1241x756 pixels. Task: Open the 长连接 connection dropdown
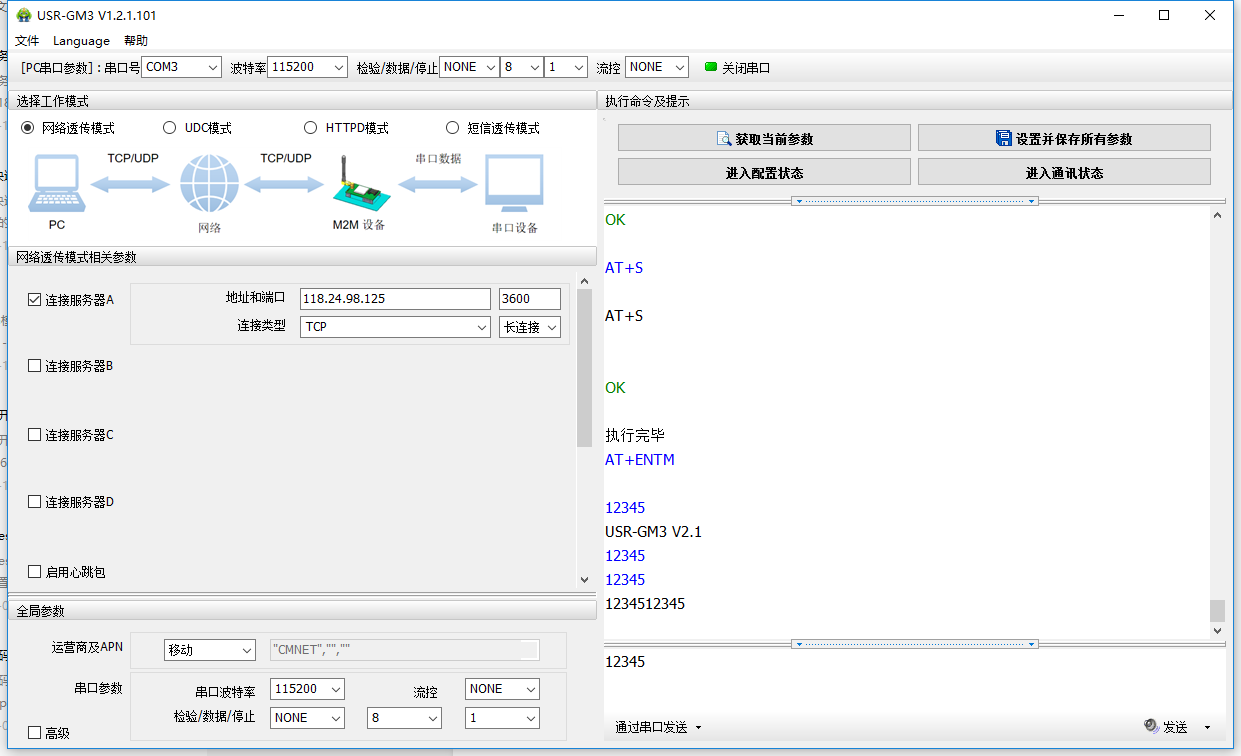(x=530, y=327)
